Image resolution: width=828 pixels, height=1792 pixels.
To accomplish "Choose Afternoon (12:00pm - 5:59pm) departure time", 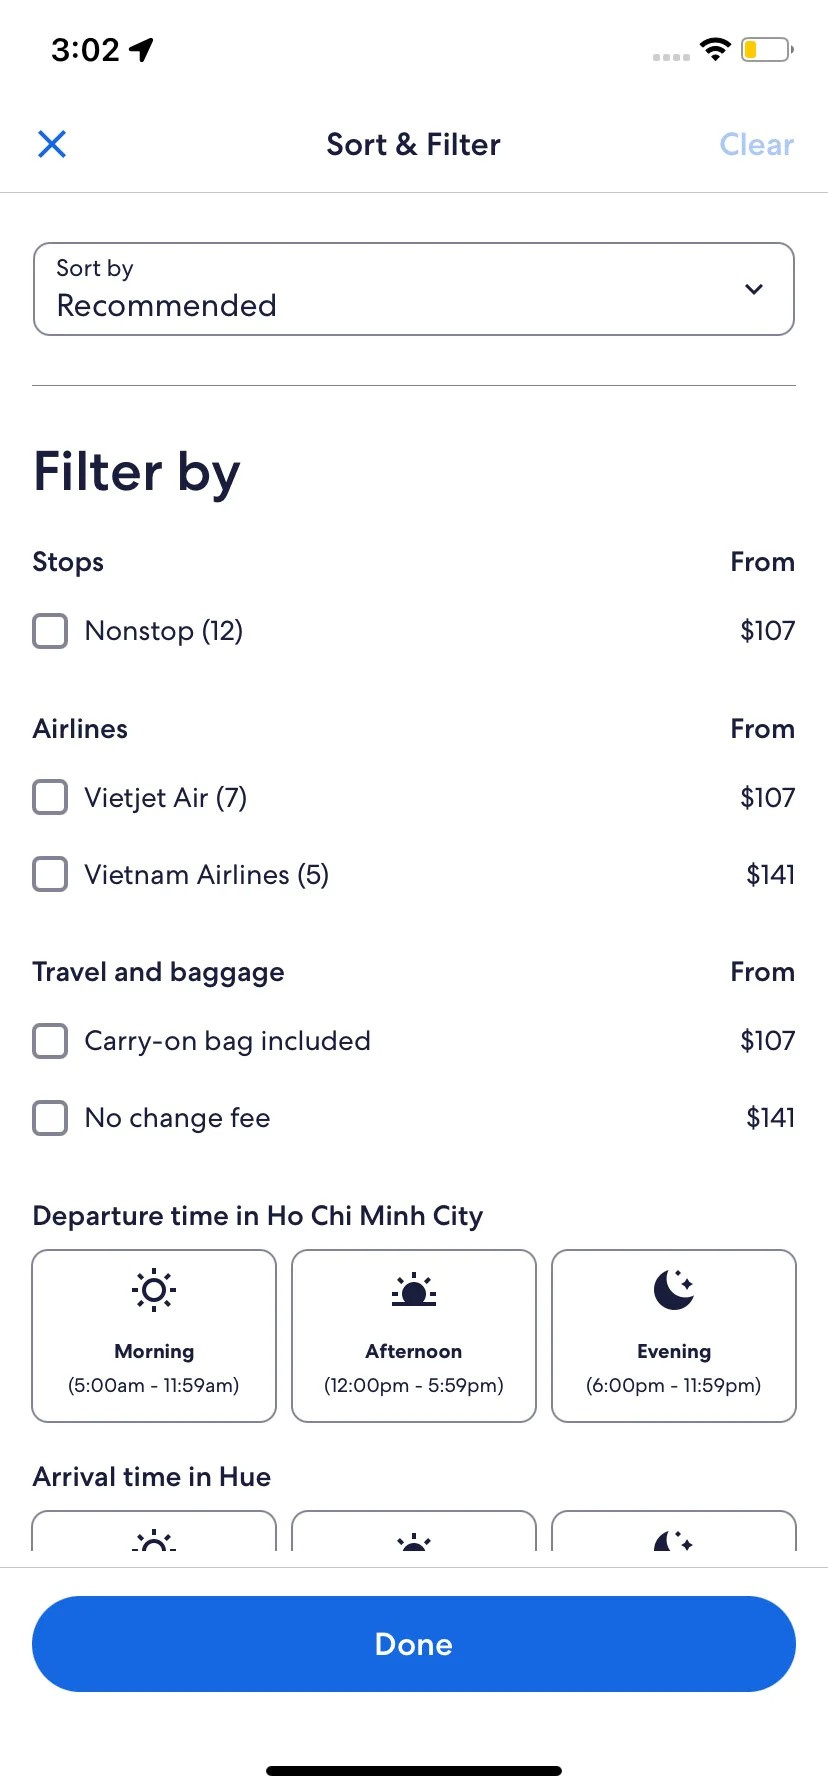I will (414, 1336).
